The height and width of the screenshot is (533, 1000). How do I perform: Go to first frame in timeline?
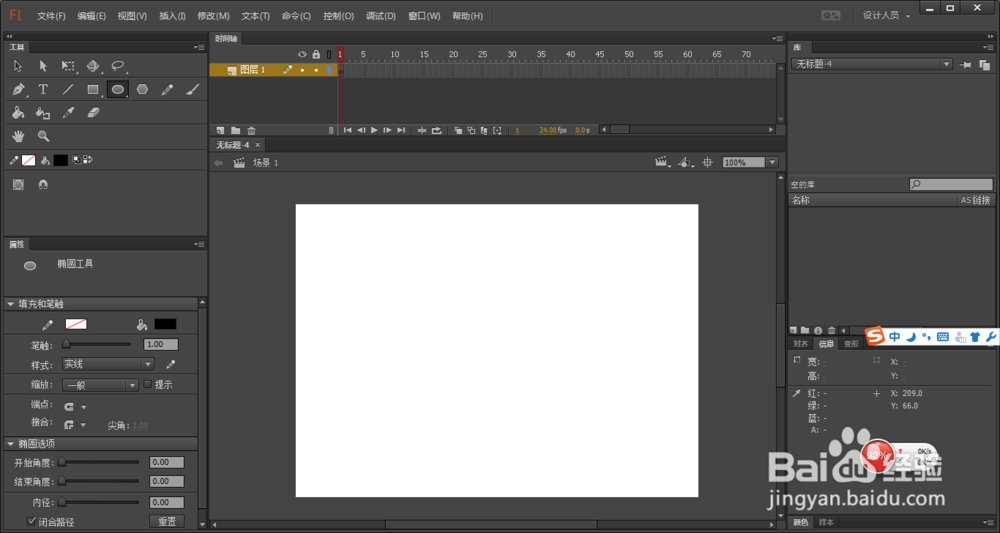click(x=348, y=130)
